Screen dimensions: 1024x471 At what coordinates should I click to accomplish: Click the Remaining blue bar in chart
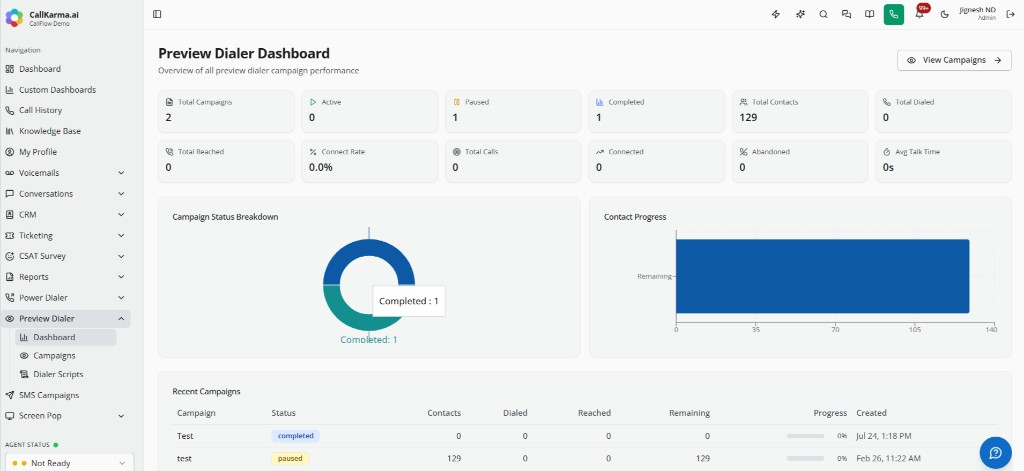pos(822,276)
